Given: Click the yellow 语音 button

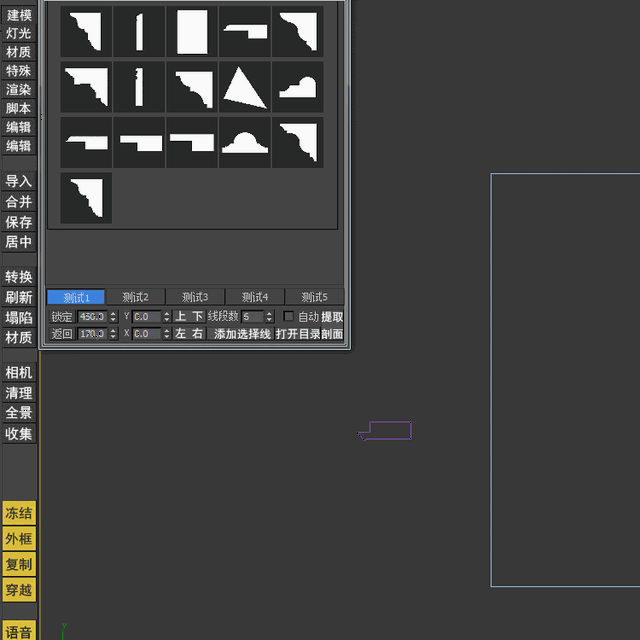Looking at the screenshot, I should coord(19,631).
